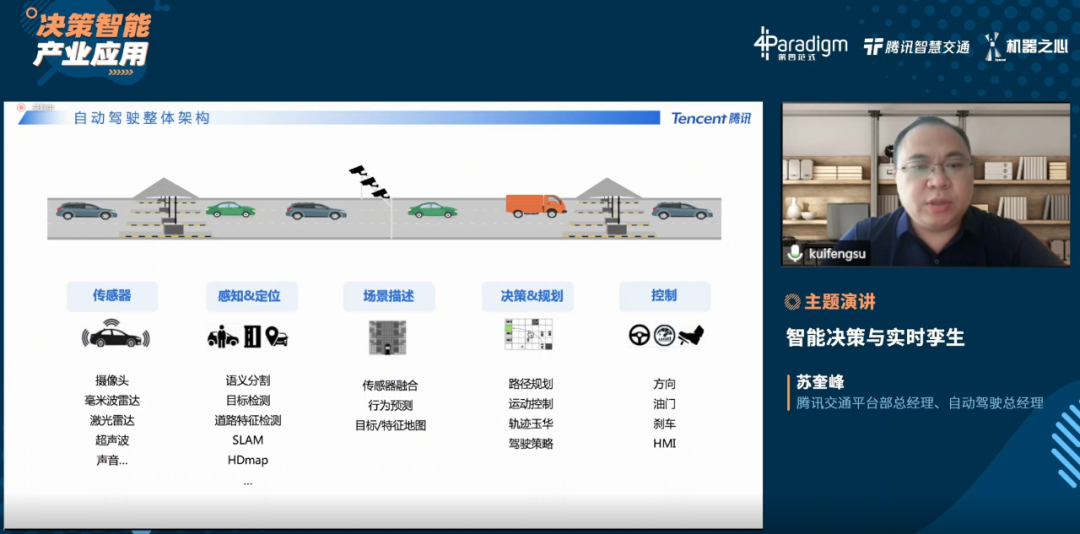This screenshot has width=1080, height=534.
Task: Click the 传感器融合 list item
Action: 391,385
